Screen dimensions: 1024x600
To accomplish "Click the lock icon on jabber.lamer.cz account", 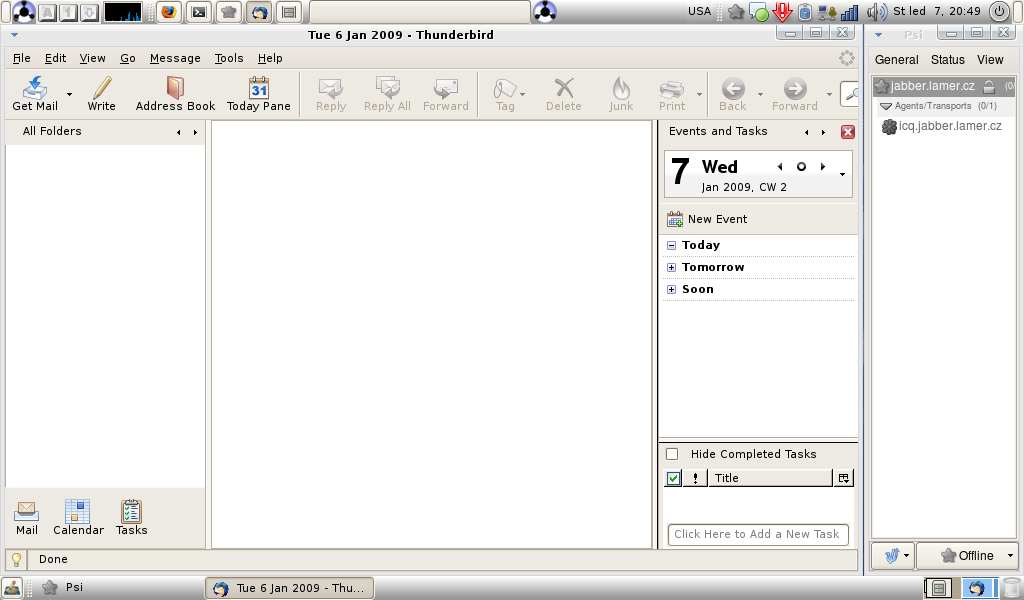I will coord(989,86).
